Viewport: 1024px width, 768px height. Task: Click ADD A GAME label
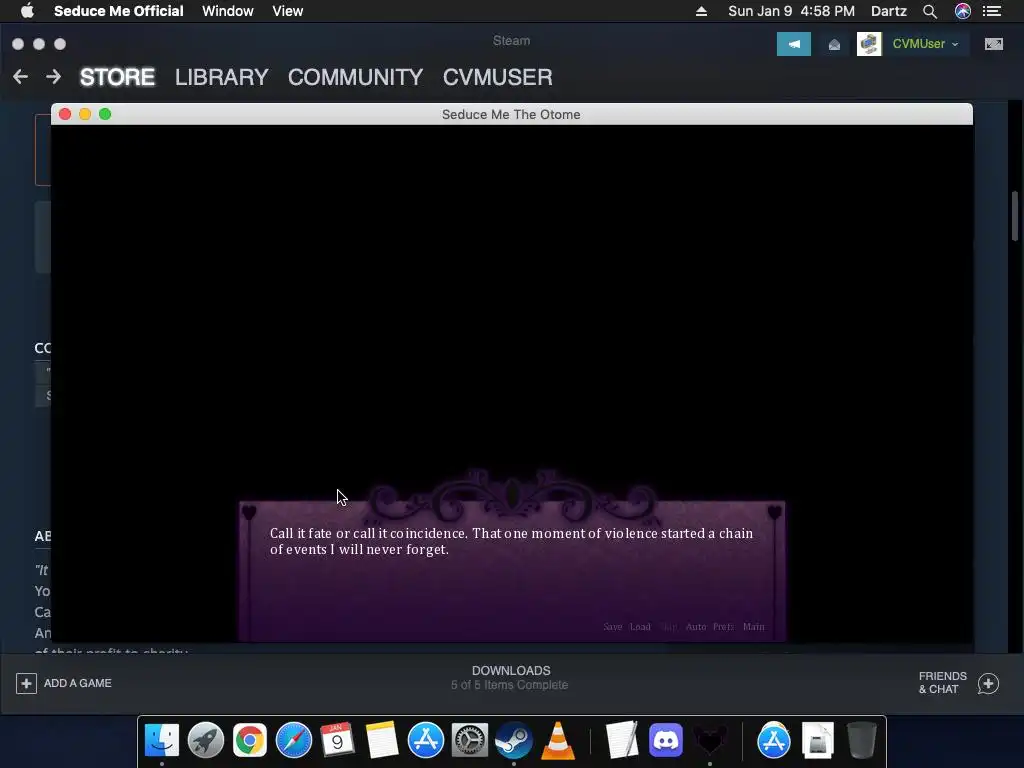click(x=78, y=683)
